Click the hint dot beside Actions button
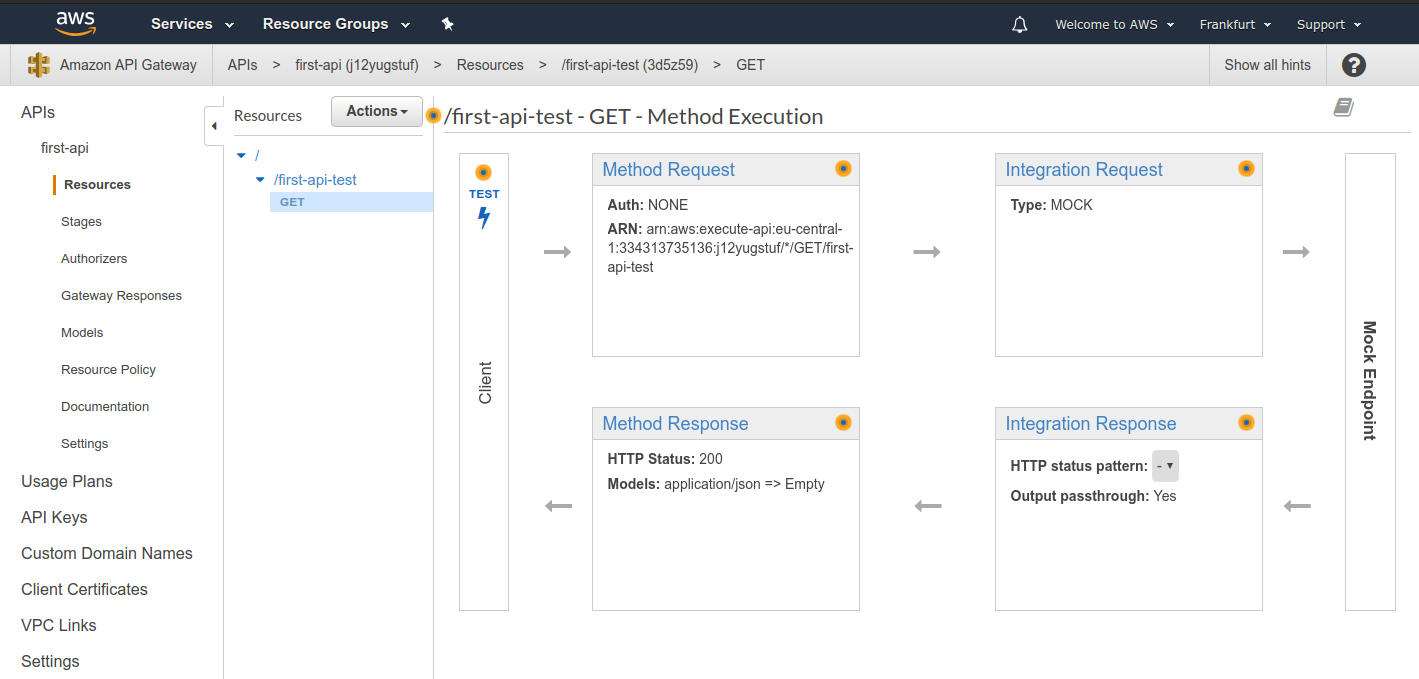Screen dimensions: 1419x679 tap(433, 115)
